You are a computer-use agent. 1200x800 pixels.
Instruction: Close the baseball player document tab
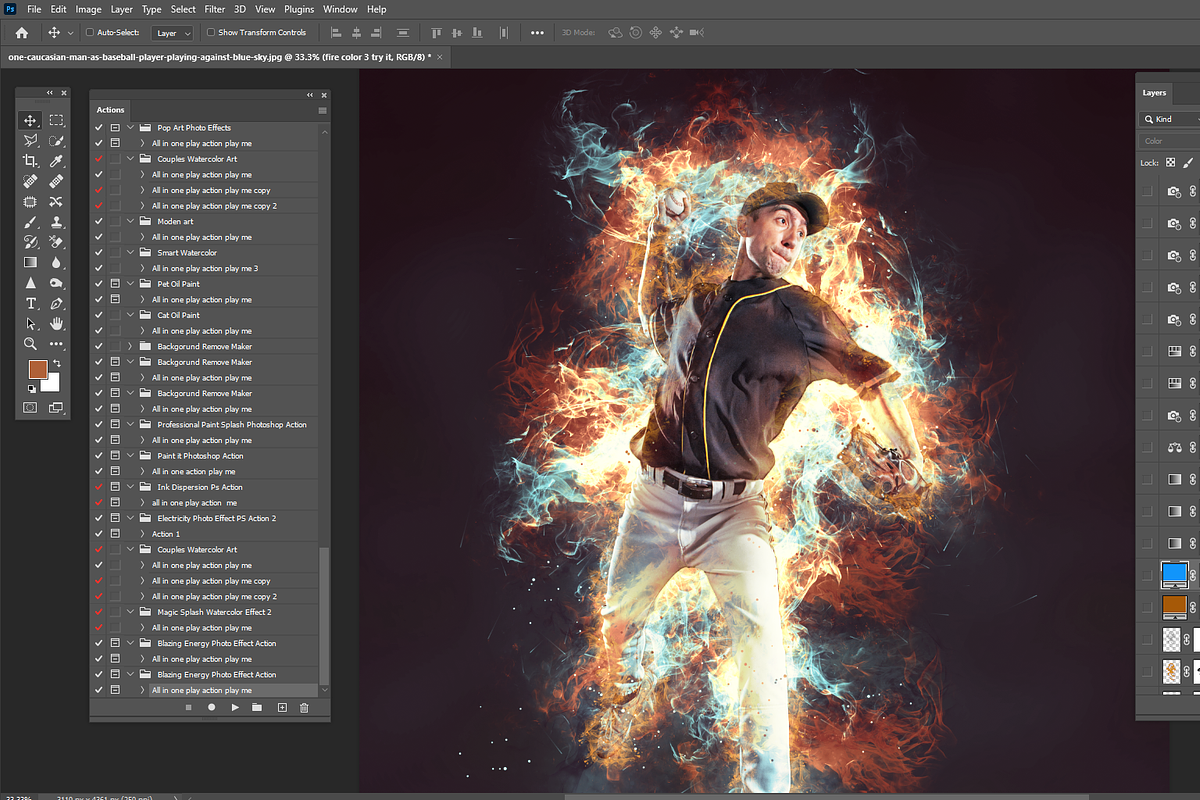(440, 57)
